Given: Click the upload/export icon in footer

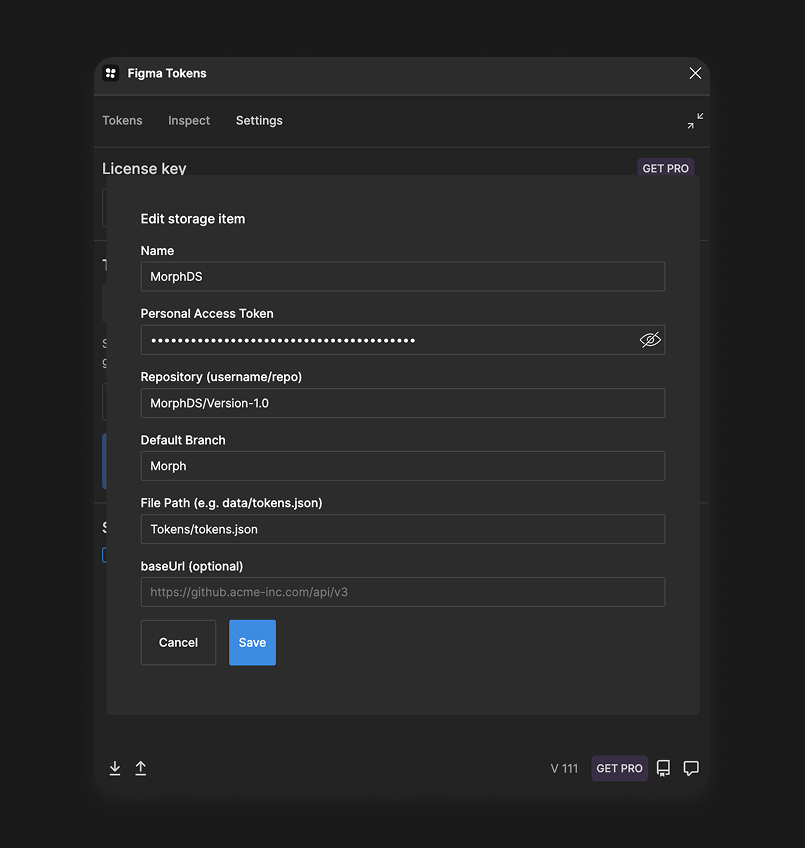Looking at the screenshot, I should click(x=141, y=768).
